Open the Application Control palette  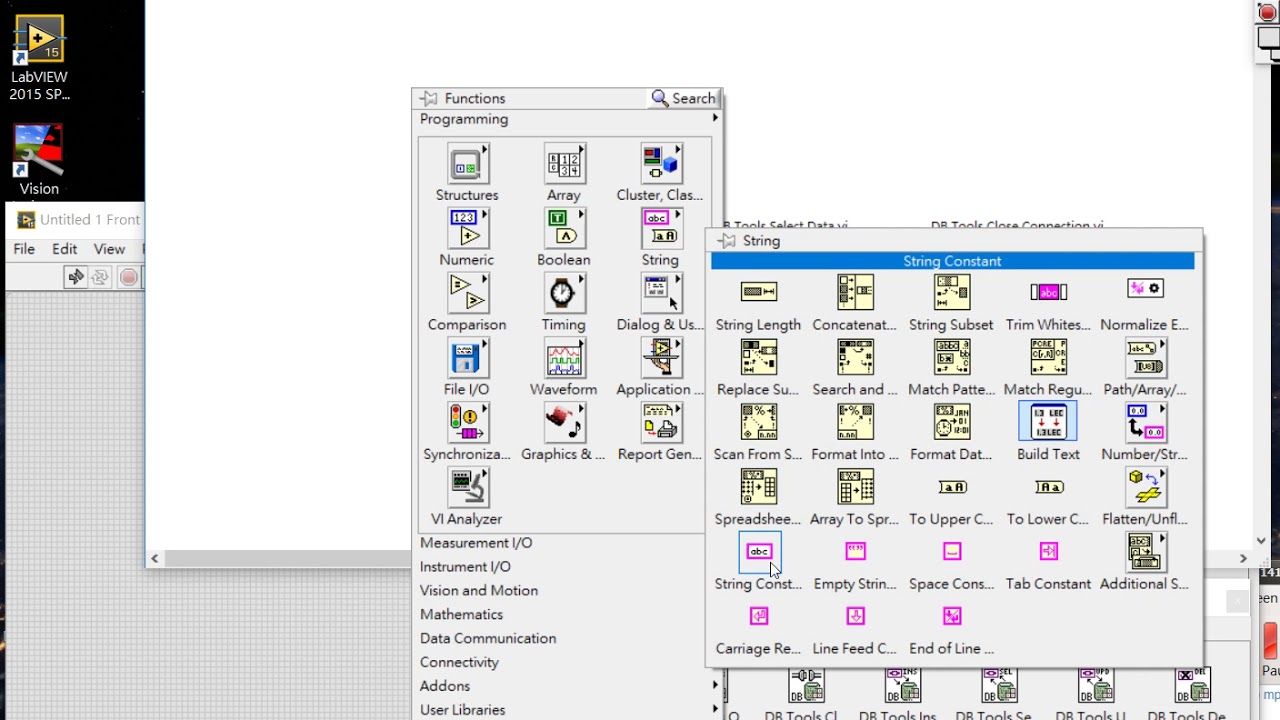(x=660, y=360)
